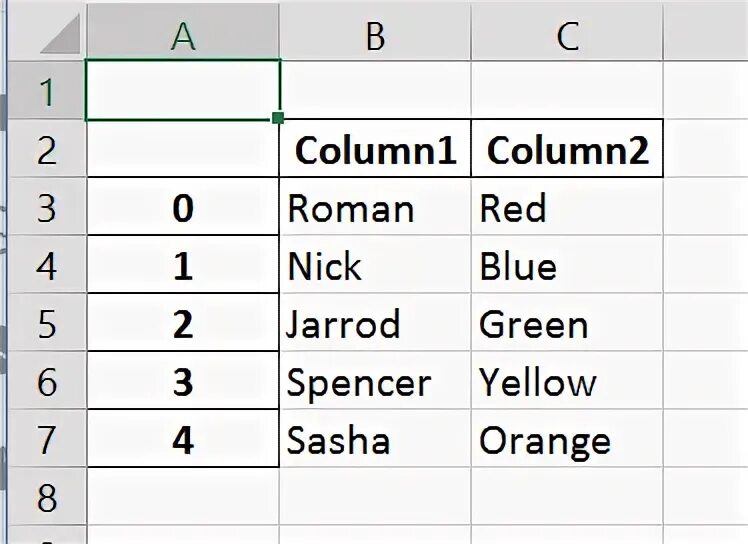The image size is (748, 544).
Task: Select the index cell showing 4
Action: tap(183, 440)
